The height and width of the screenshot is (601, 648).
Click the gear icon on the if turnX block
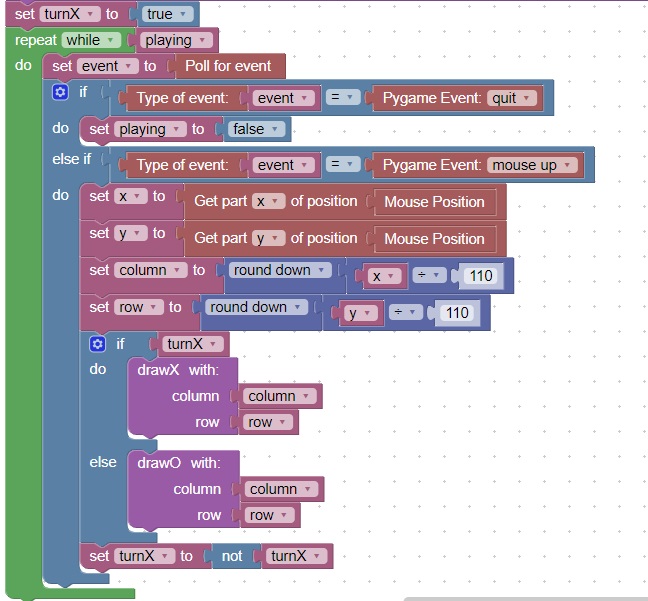(x=97, y=344)
